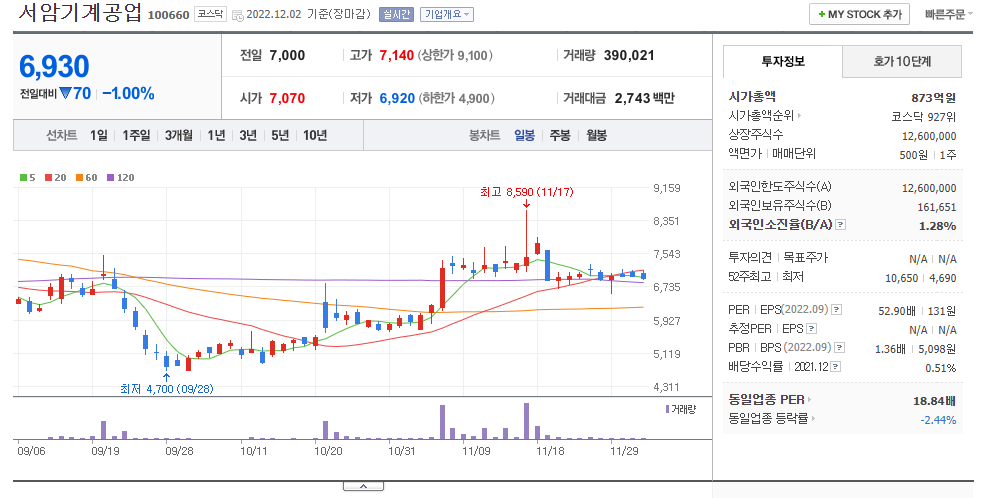Open help icon beside 배당수익률 2021.12
The height and width of the screenshot is (498, 986).
(x=836, y=367)
